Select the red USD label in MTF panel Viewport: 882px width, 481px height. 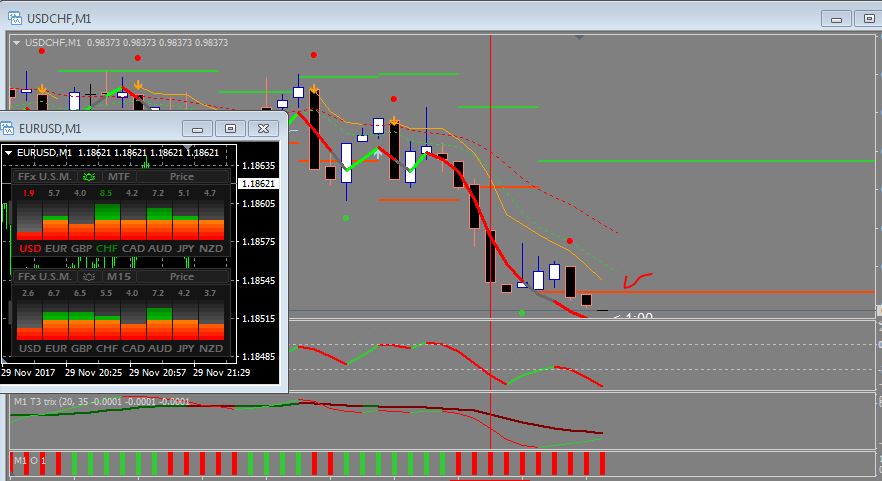30,249
